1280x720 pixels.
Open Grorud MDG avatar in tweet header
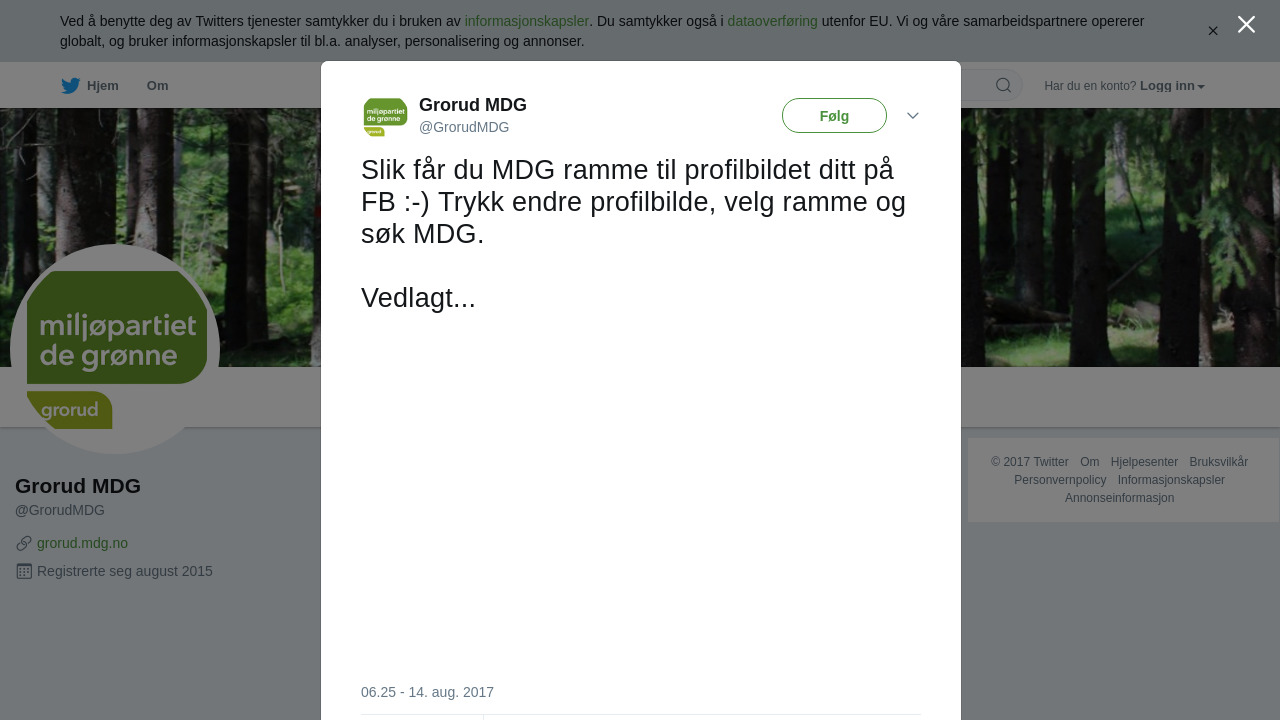tap(385, 117)
